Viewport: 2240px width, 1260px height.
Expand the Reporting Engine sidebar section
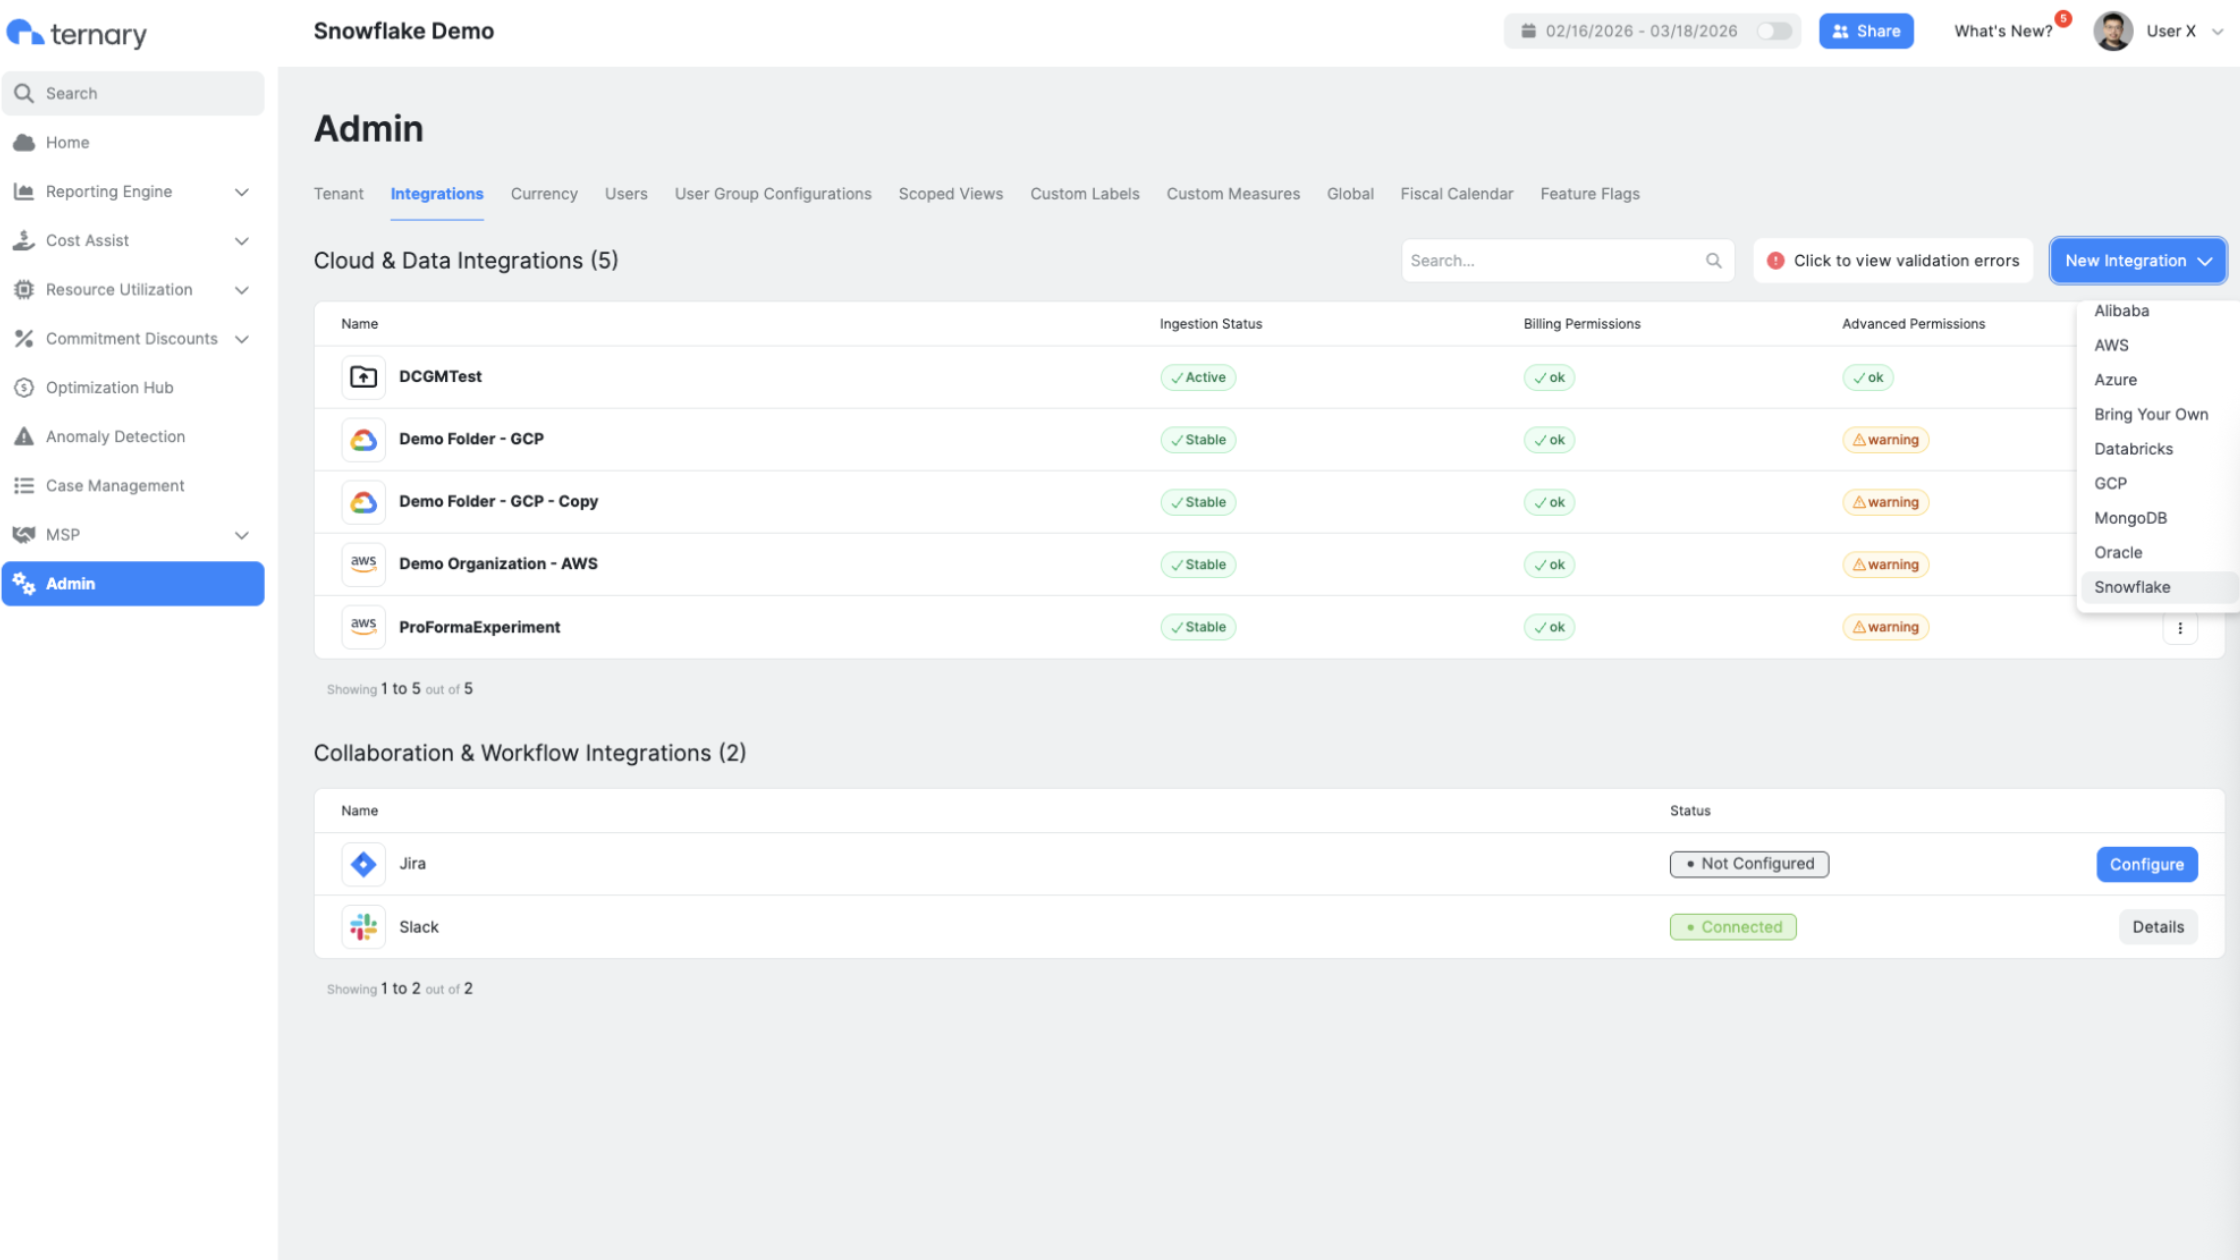241,192
